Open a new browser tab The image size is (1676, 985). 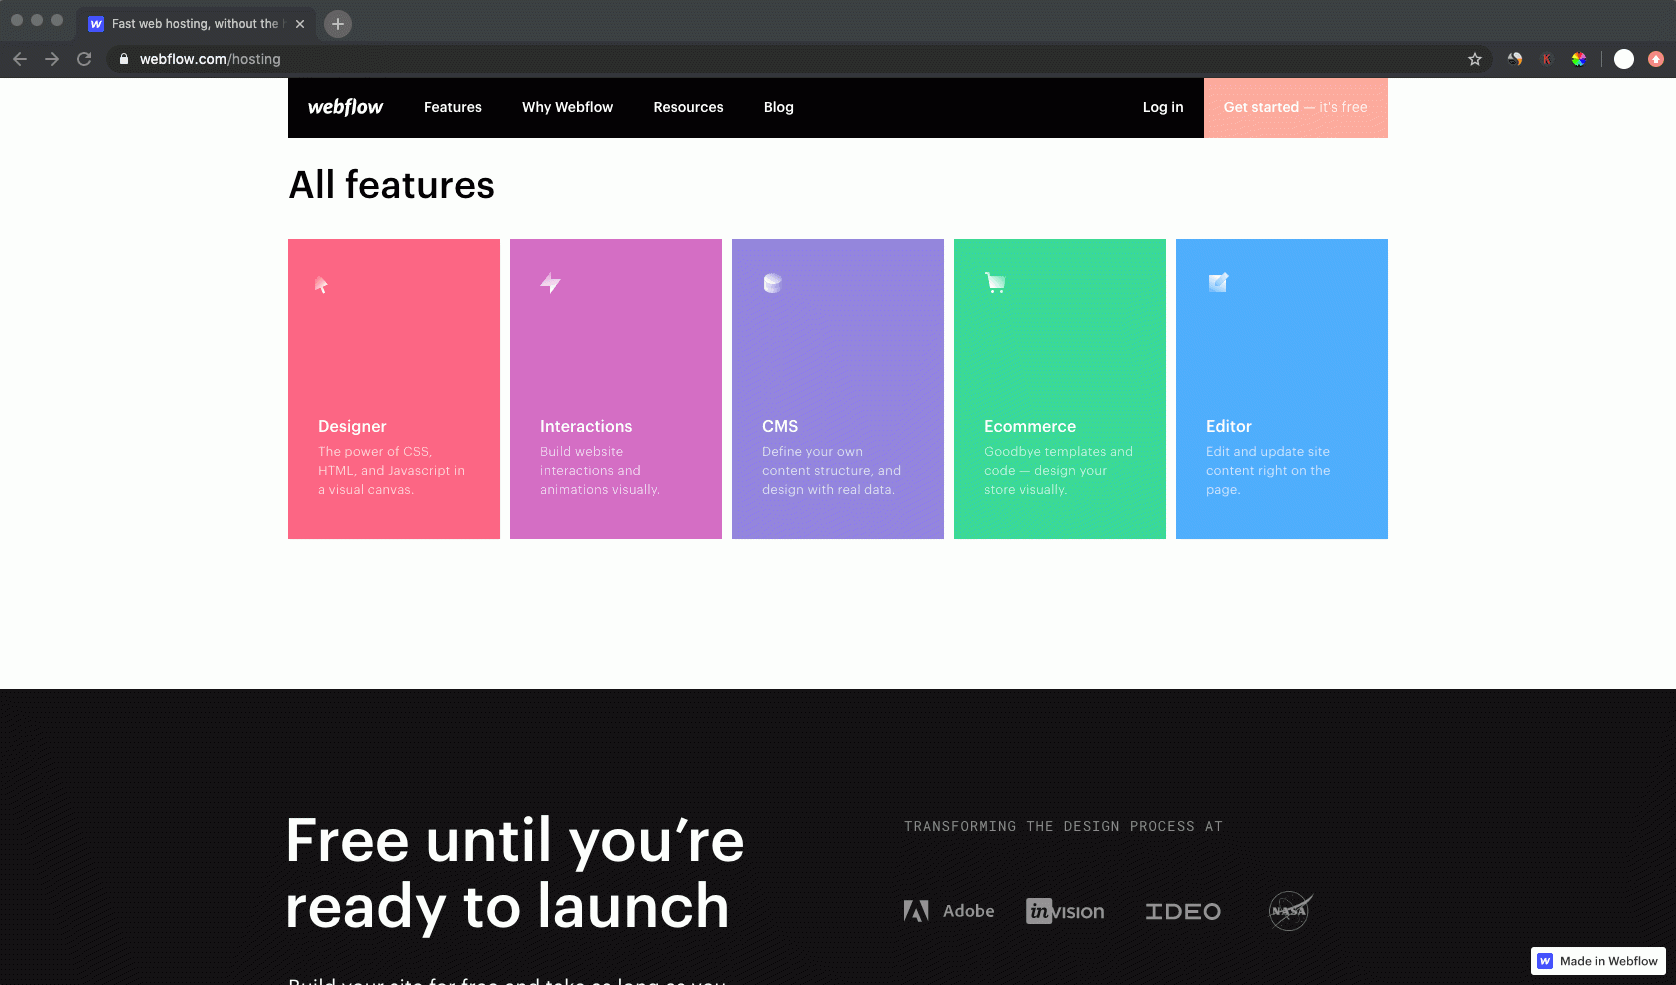(x=338, y=24)
